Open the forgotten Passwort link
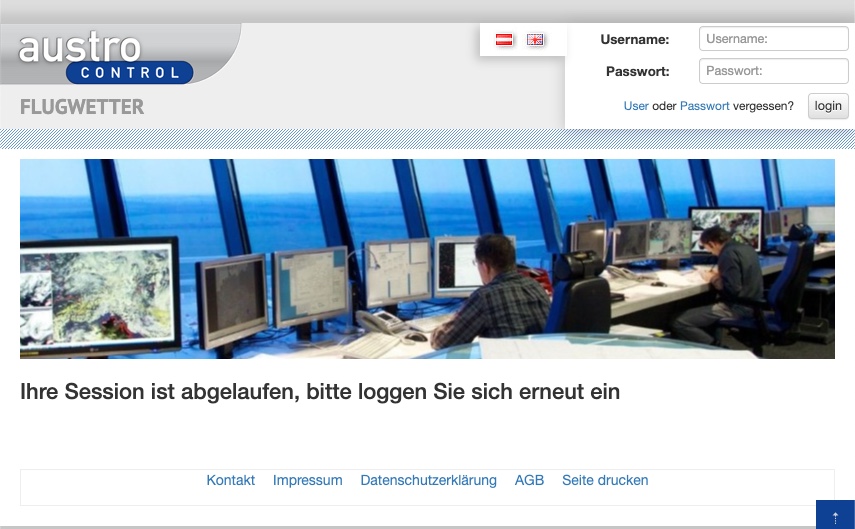This screenshot has width=855, height=529. 704,106
